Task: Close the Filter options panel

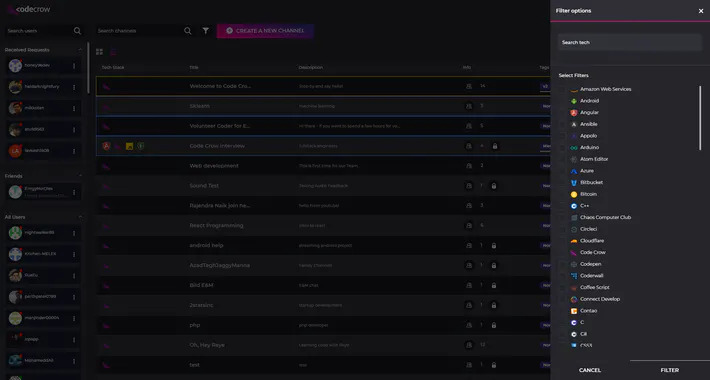Action: [x=701, y=11]
